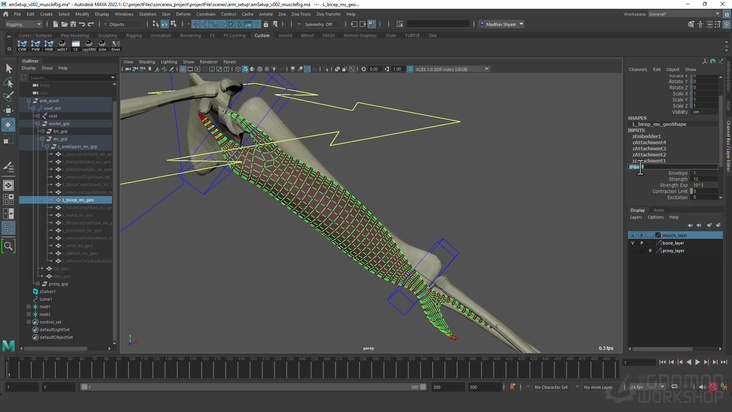This screenshot has width=732, height=412.
Task: Switch to the Custom shelf tab
Action: 262,35
